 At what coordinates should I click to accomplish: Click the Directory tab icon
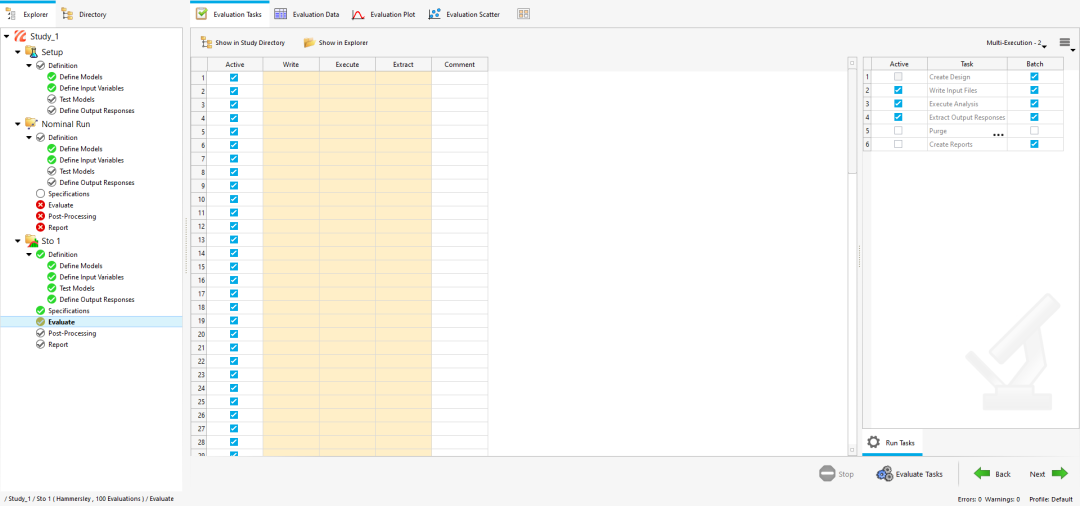coord(68,14)
